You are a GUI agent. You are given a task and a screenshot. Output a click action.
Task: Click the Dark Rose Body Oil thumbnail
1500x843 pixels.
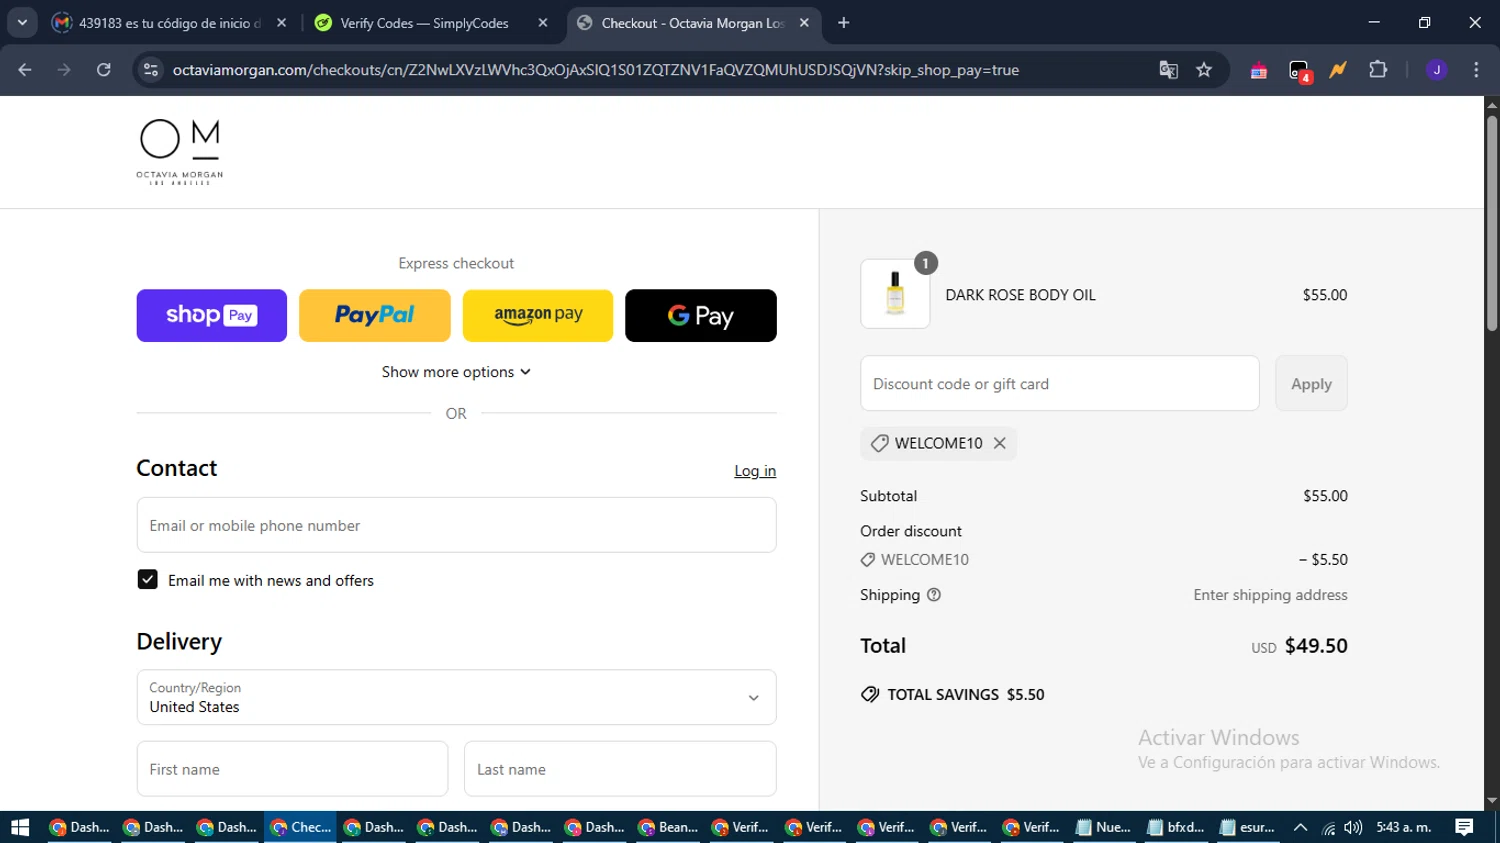point(895,294)
